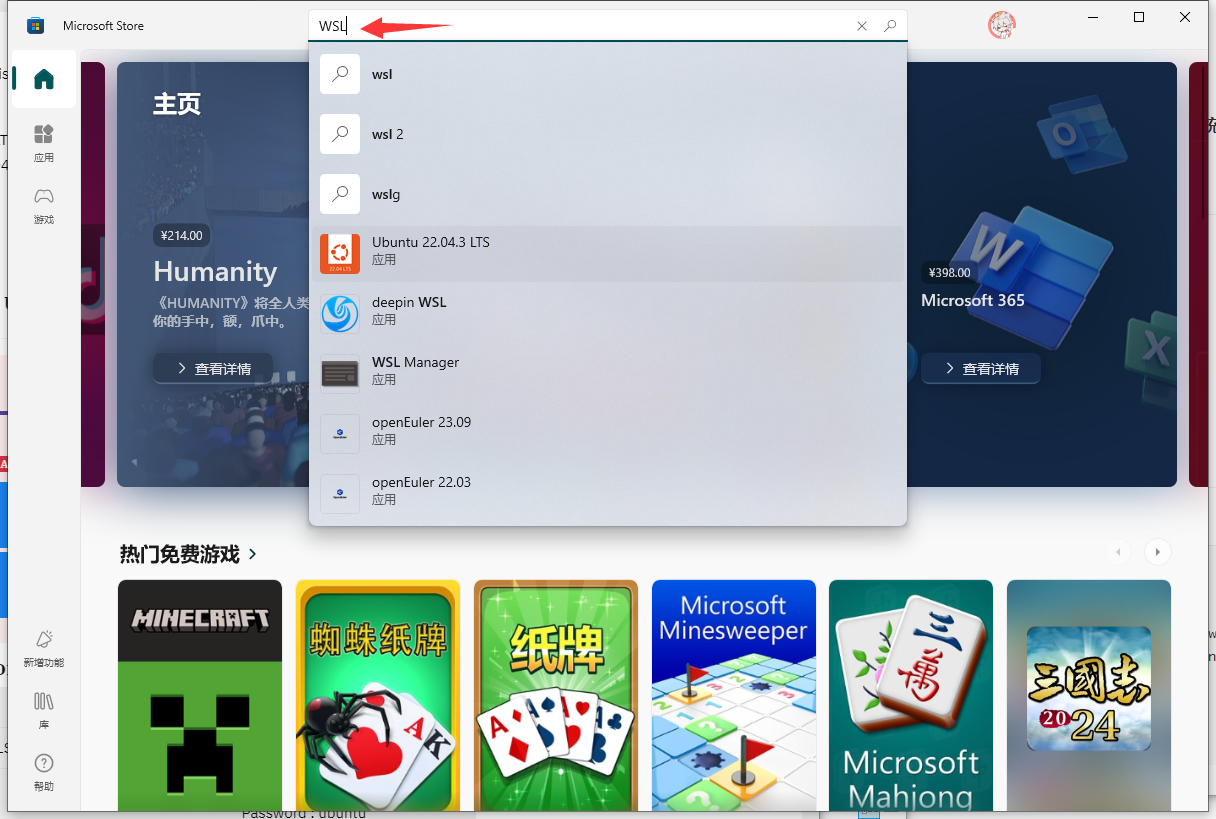The width and height of the screenshot is (1216, 819).
Task: Click the openEuler 22.03 icon
Action: [x=340, y=494]
